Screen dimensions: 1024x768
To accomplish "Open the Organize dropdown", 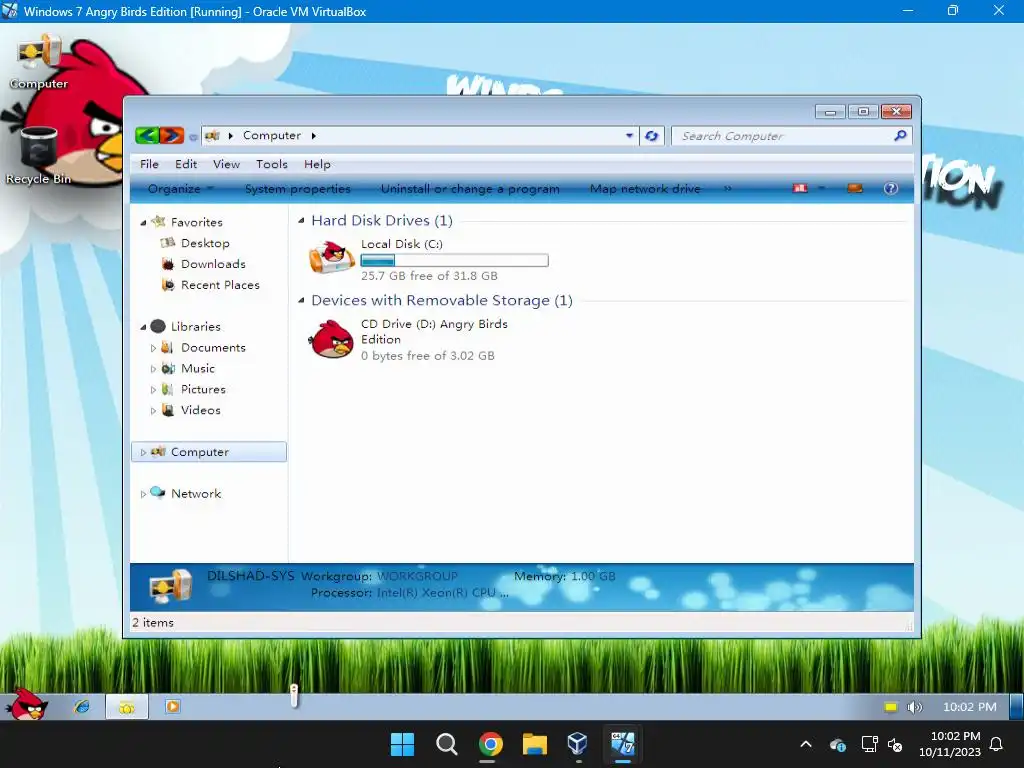I will pyautogui.click(x=181, y=189).
